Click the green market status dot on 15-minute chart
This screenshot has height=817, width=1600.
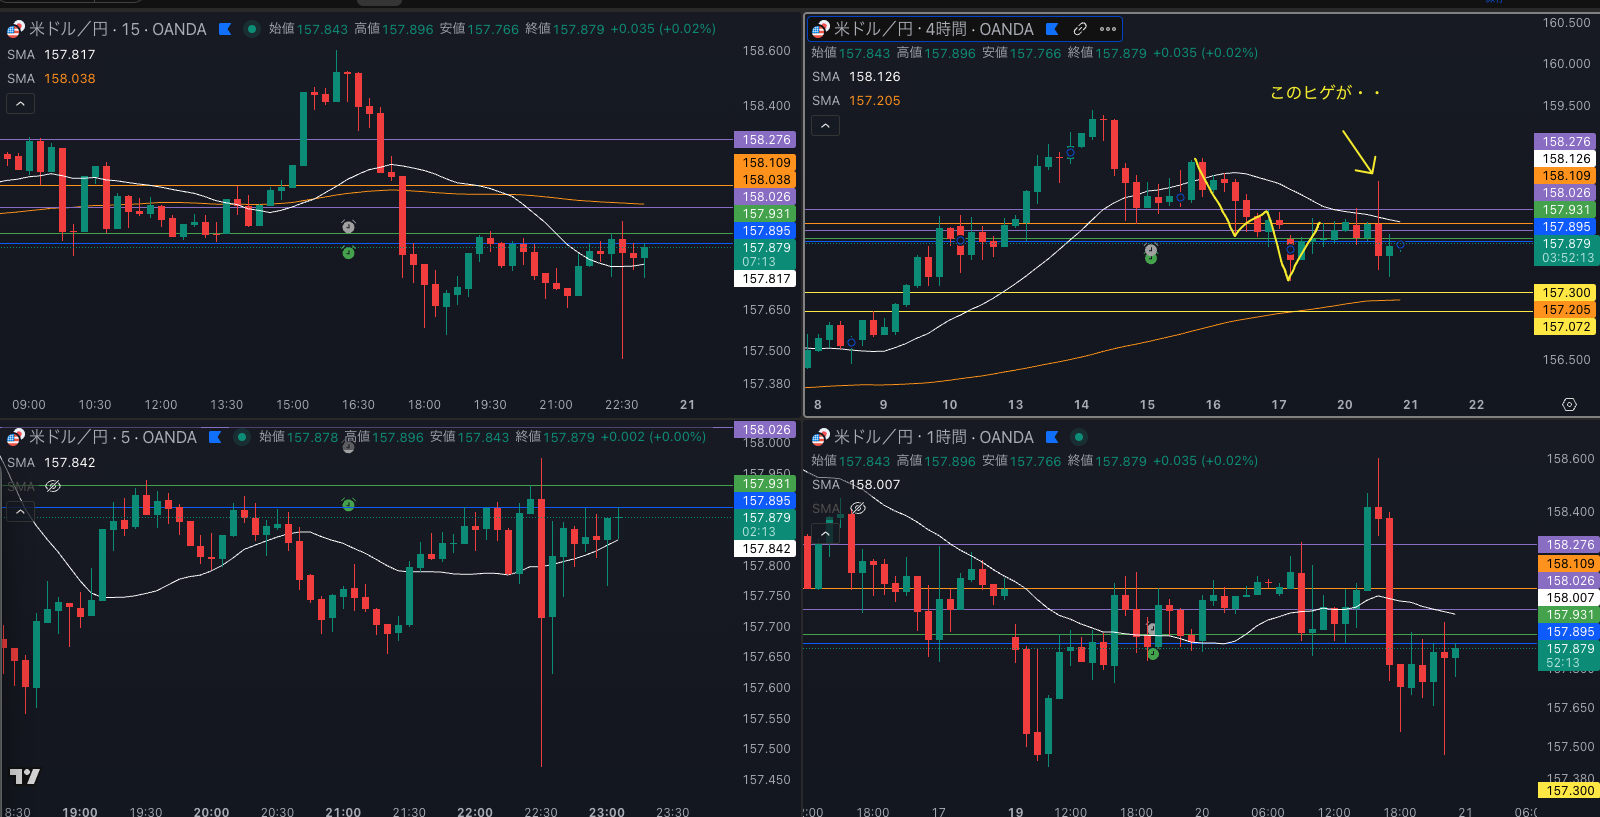coord(252,29)
